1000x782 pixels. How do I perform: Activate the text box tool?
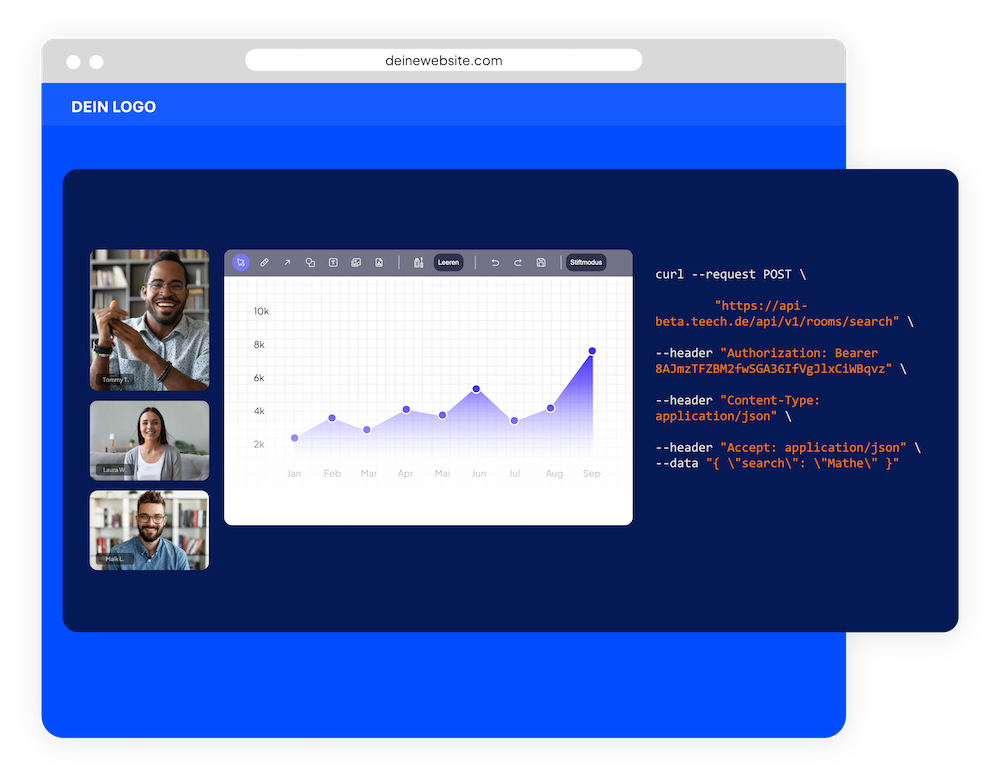click(333, 263)
